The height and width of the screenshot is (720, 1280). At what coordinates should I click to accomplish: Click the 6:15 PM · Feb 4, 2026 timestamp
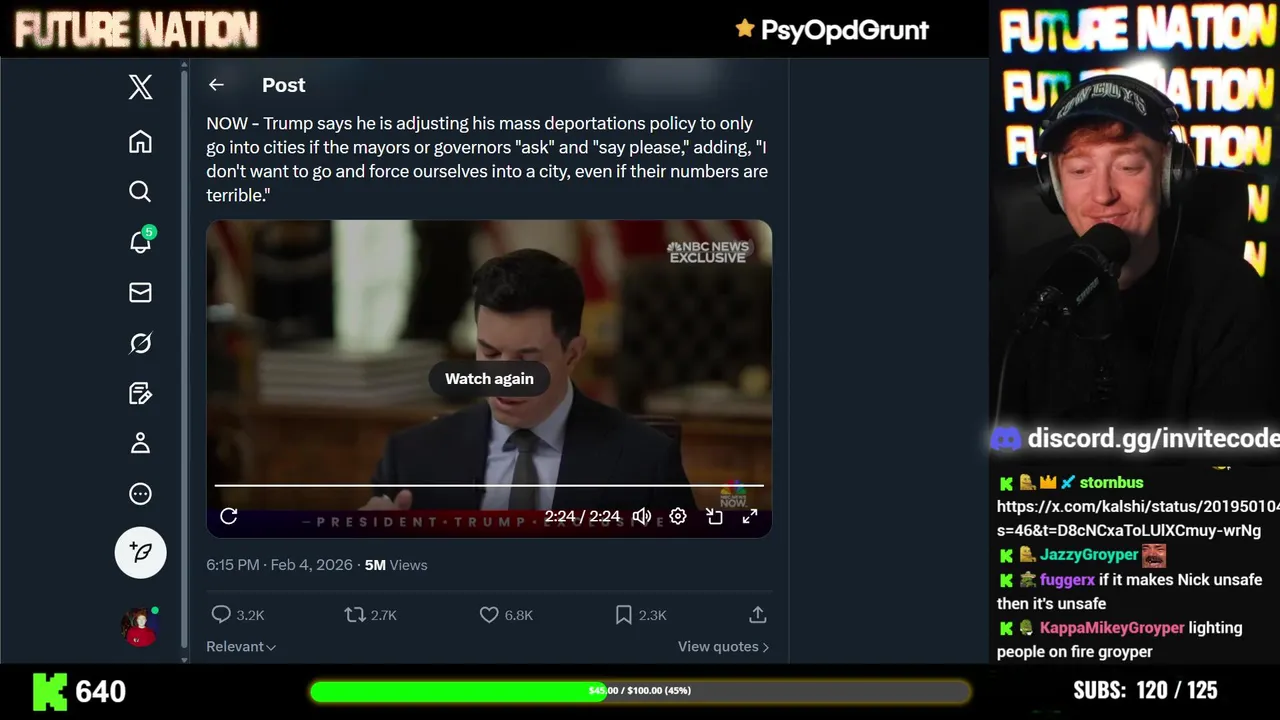[x=279, y=565]
